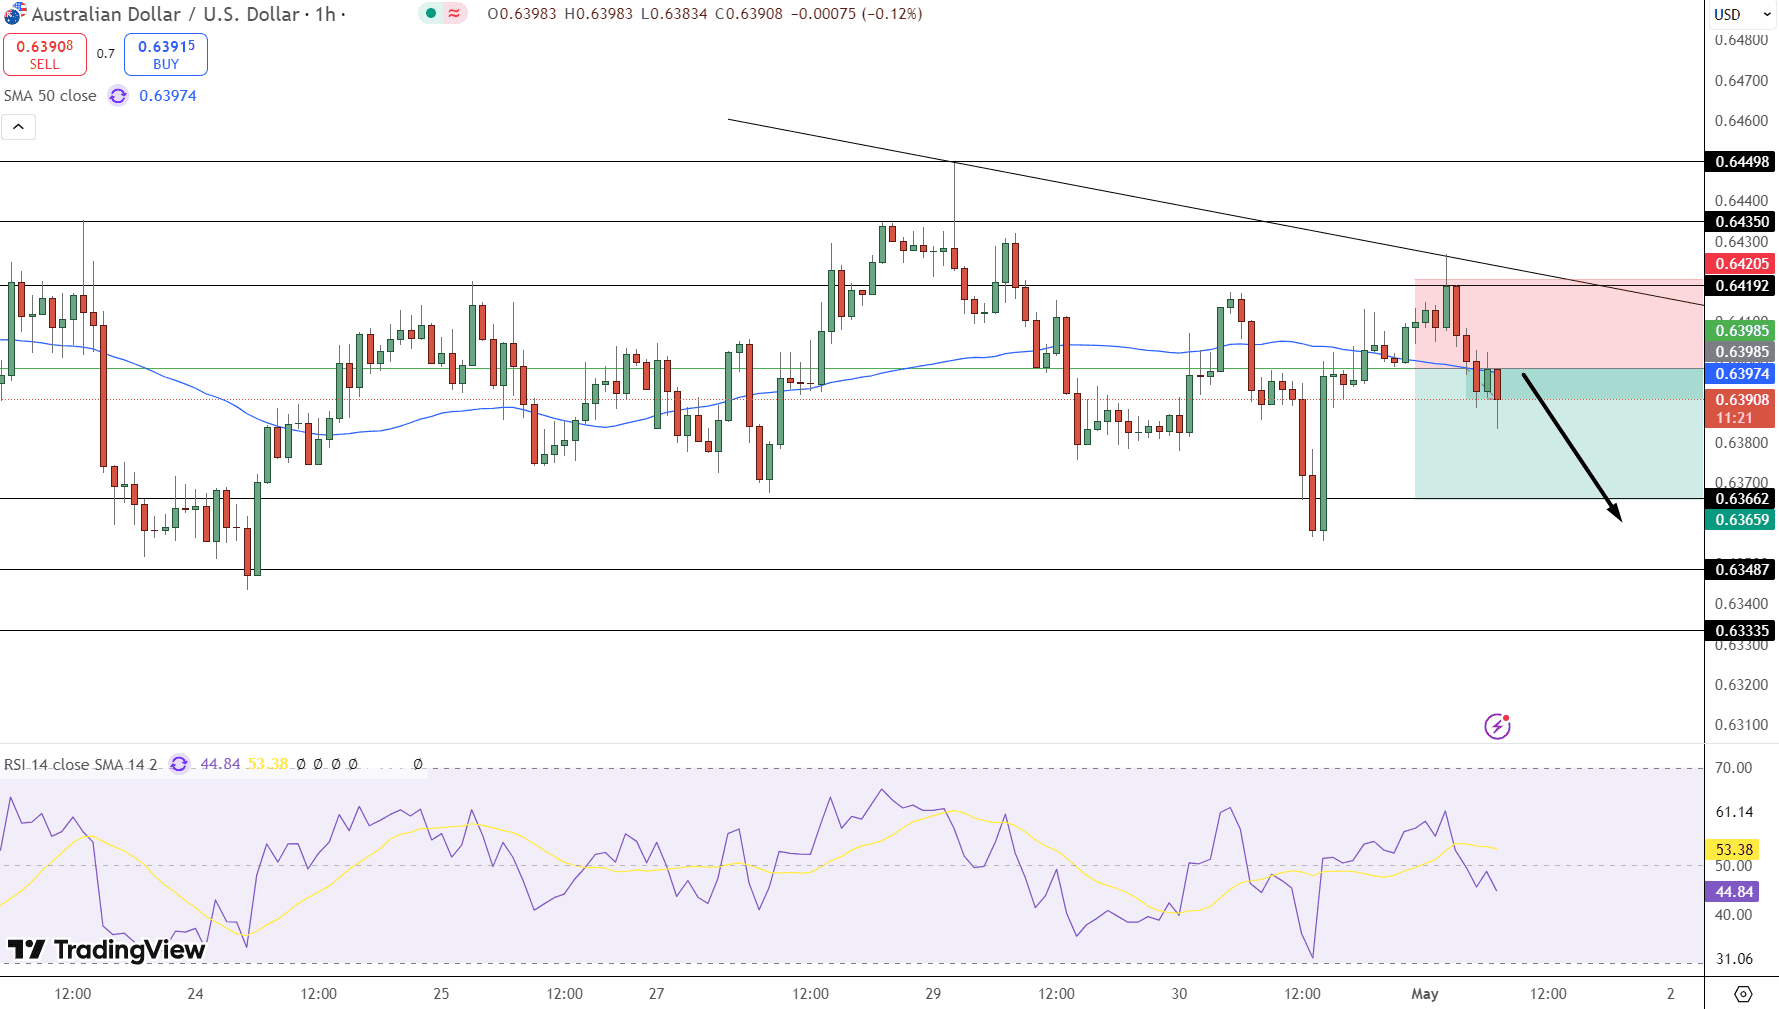Click the red 0.64205 stop price label
The width and height of the screenshot is (1779, 1009).
pos(1741,264)
